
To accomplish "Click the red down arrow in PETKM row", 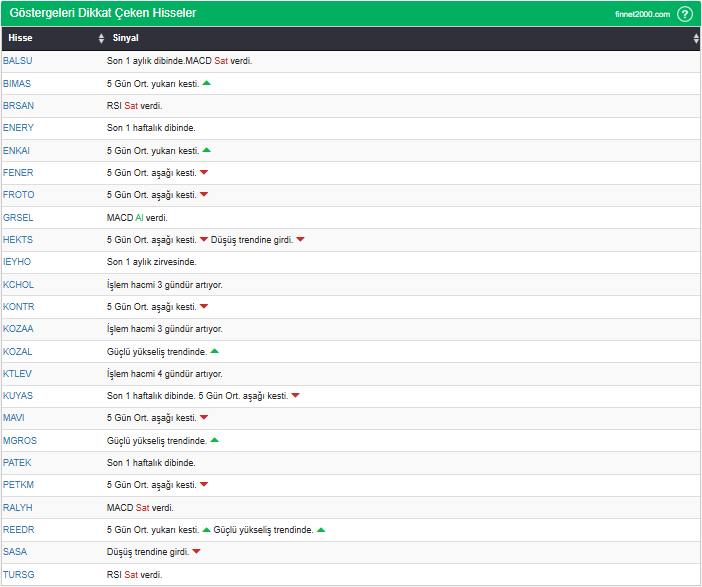I will [204, 485].
